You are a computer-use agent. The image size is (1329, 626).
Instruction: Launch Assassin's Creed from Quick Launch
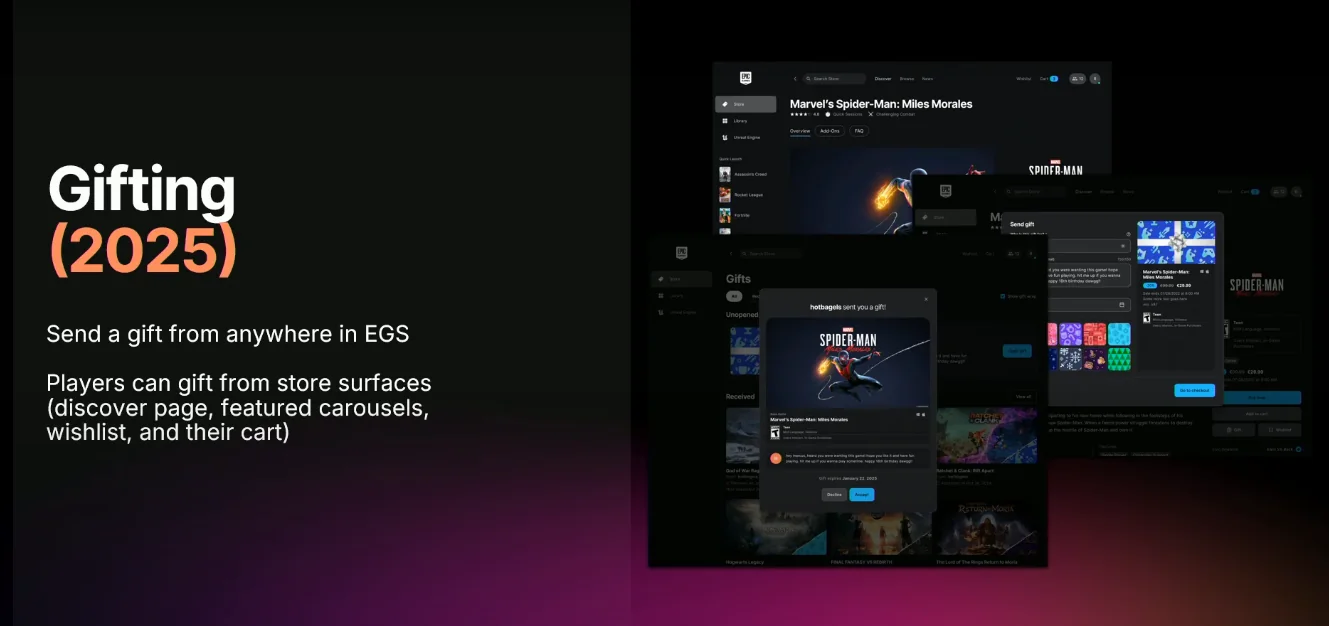tap(745, 174)
